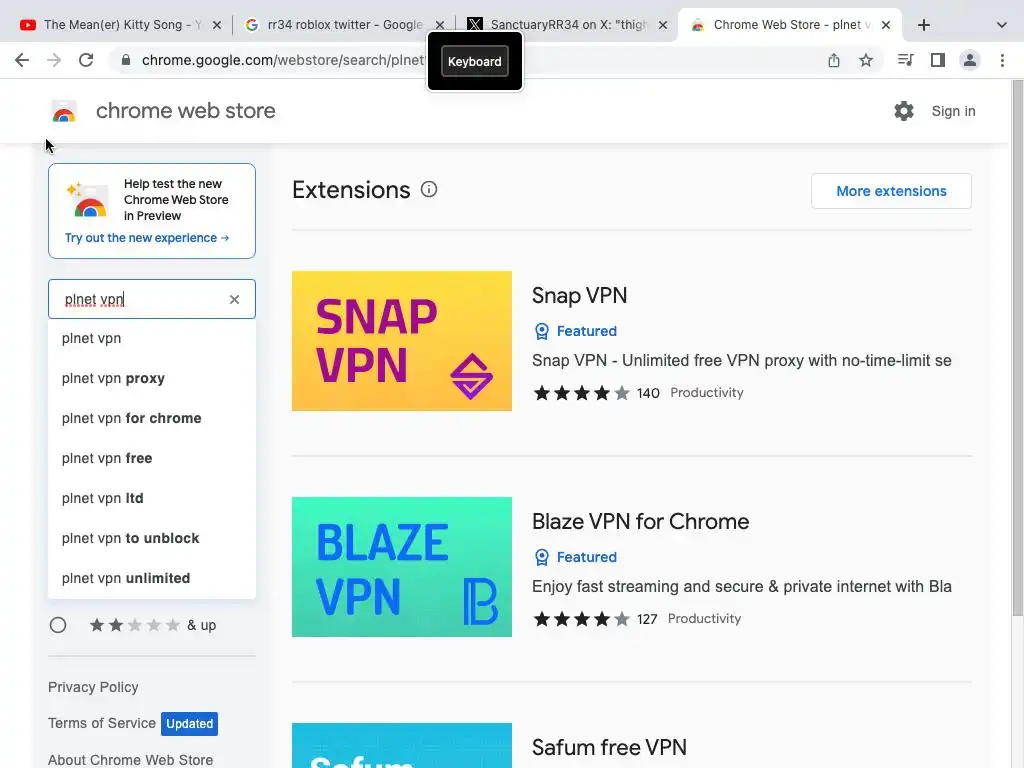Choose suggestion 'plnet vpn for chrome'
This screenshot has height=768, width=1024.
click(152, 418)
